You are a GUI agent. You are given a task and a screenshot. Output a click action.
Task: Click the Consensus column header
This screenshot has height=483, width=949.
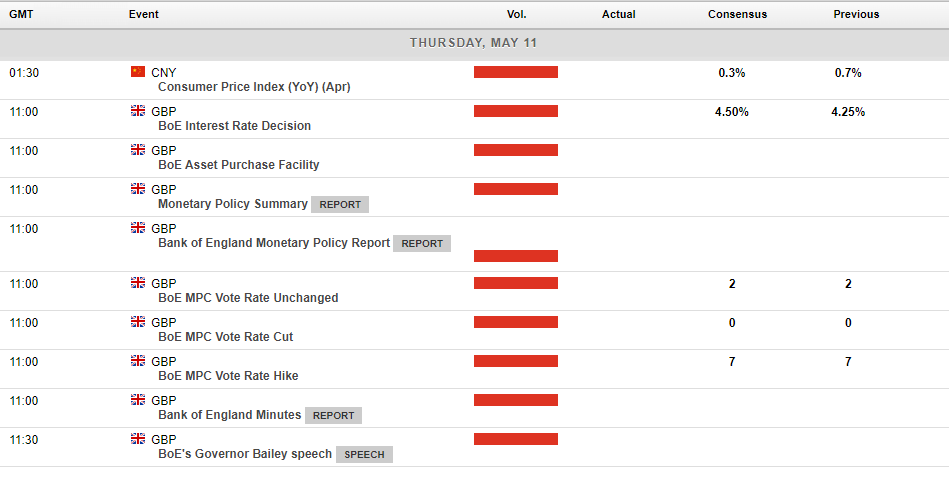[737, 14]
